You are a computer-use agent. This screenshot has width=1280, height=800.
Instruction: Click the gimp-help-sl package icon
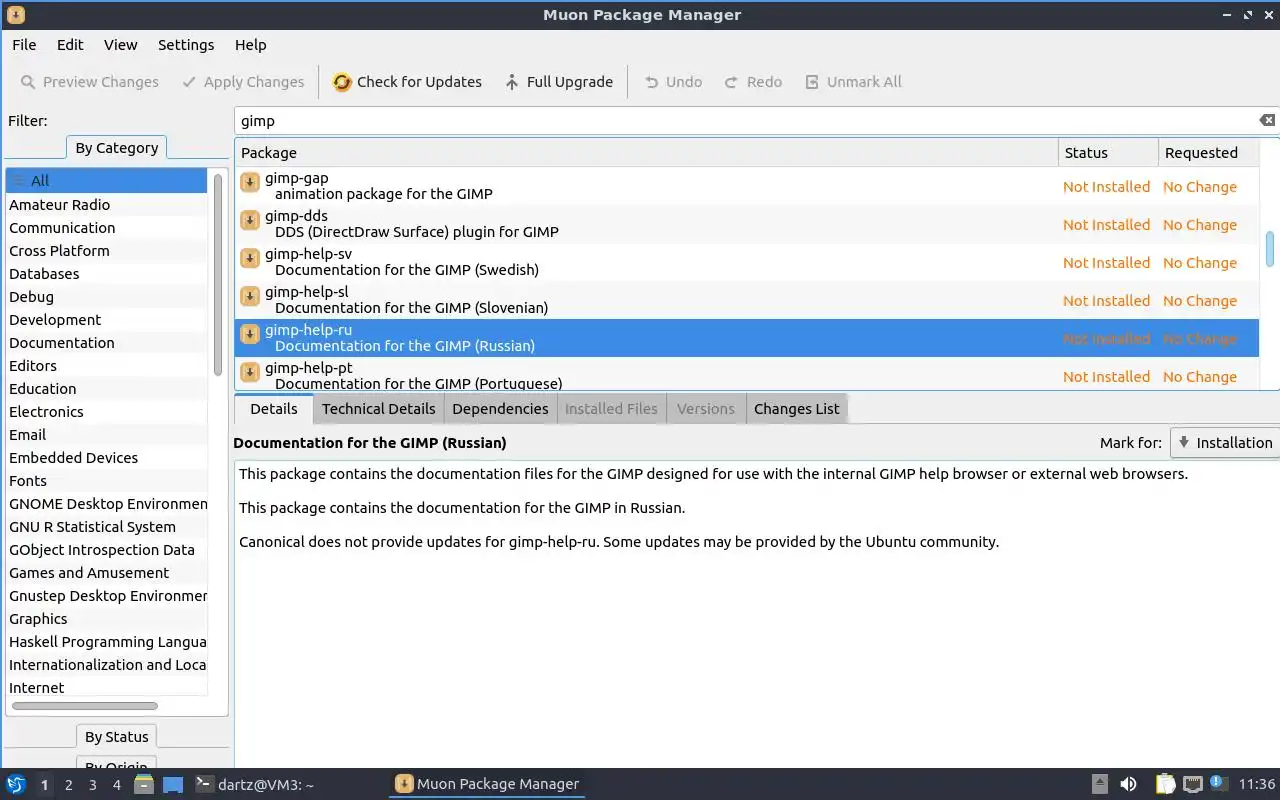[250, 297]
